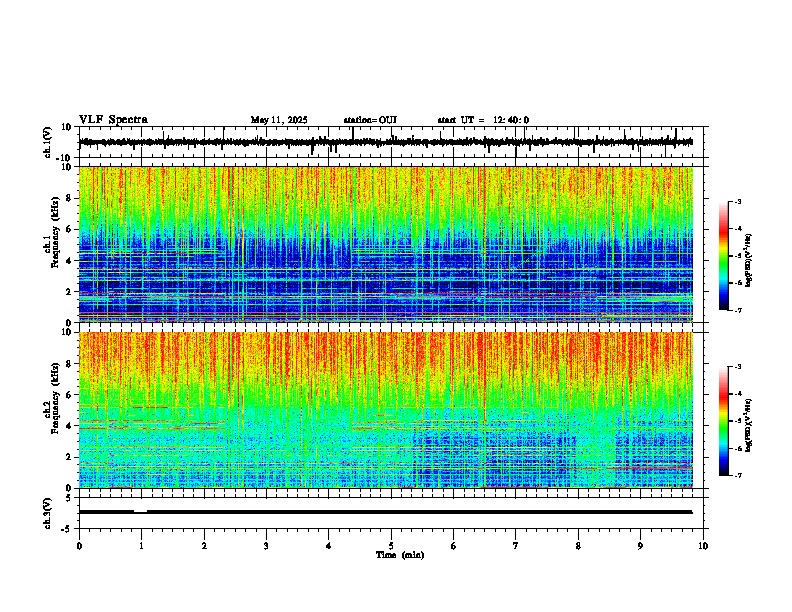Click the ch.3 flat voltage trace

[x=385, y=512]
